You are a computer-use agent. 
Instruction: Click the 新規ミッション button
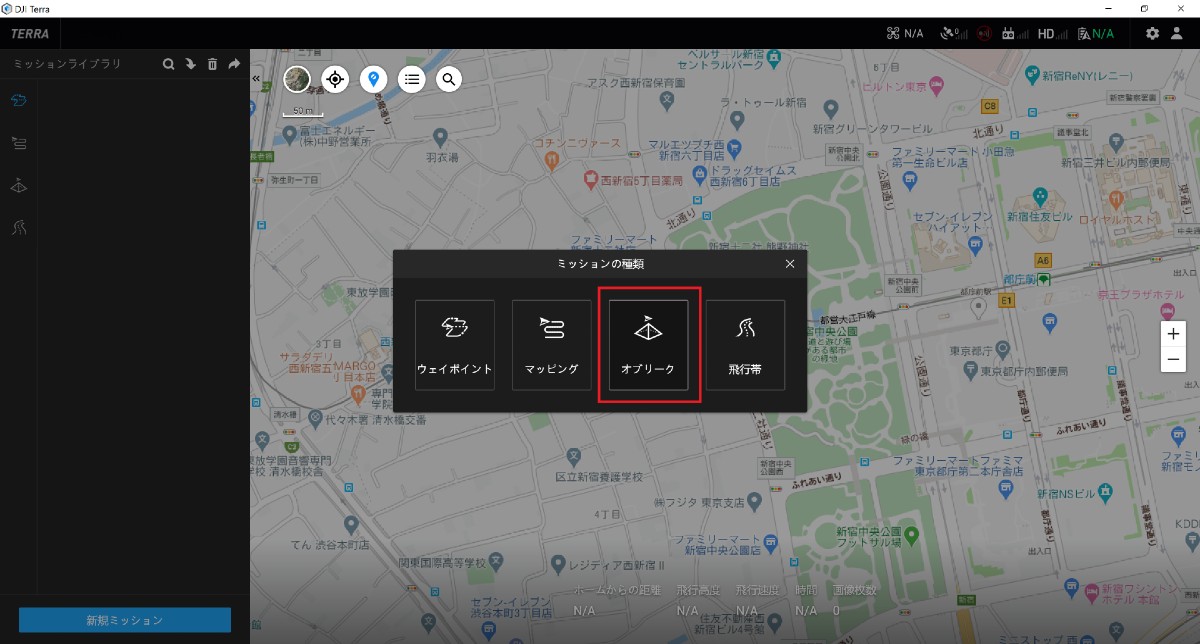pos(125,620)
